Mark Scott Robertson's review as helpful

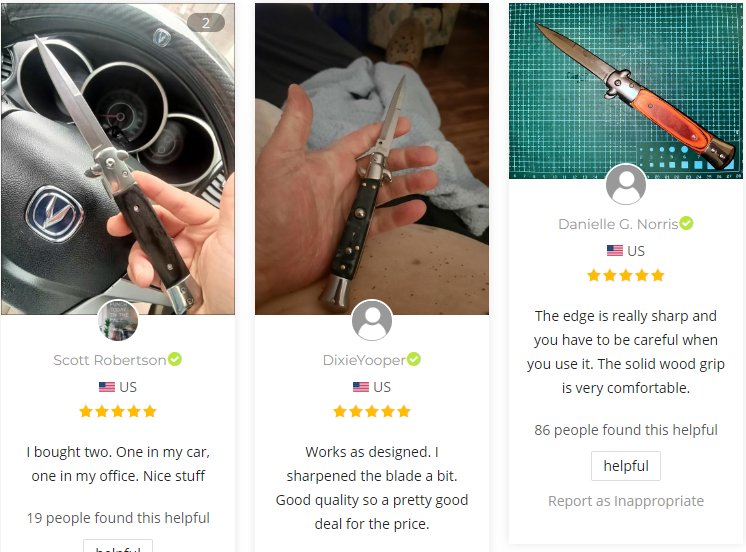[x=118, y=546]
